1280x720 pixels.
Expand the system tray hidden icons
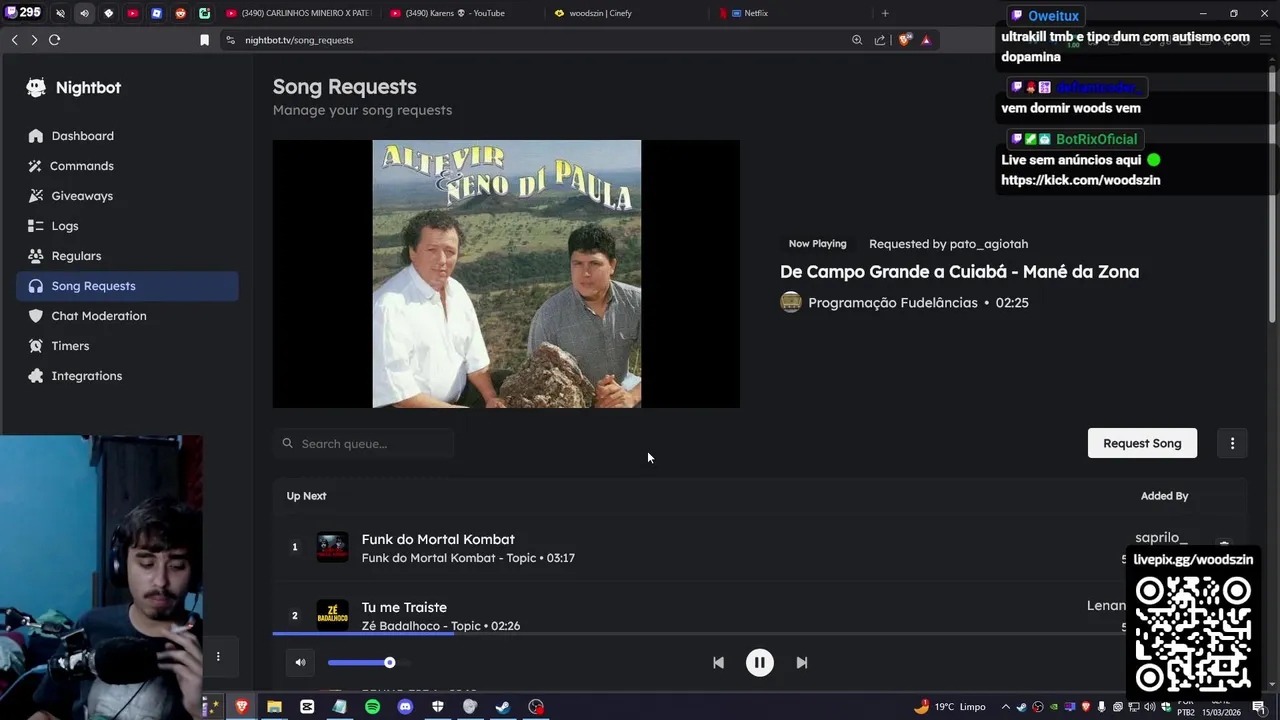pyautogui.click(x=1006, y=707)
